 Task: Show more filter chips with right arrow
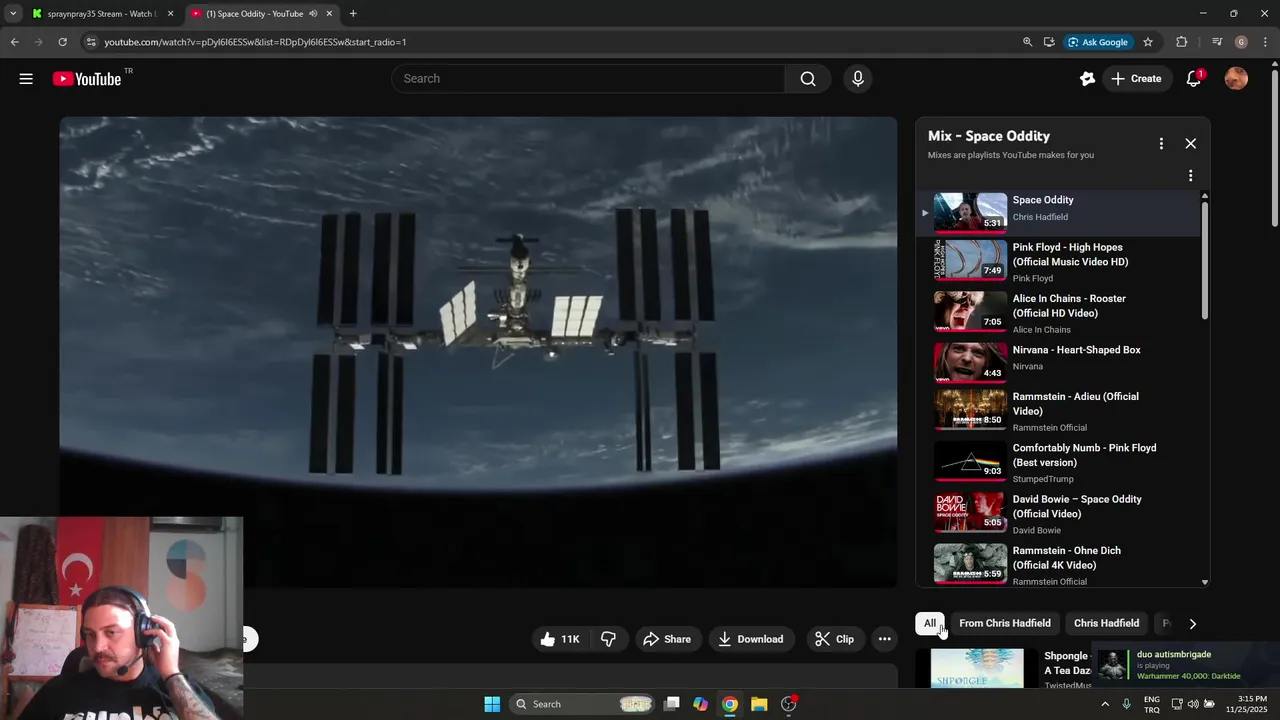(x=1192, y=623)
